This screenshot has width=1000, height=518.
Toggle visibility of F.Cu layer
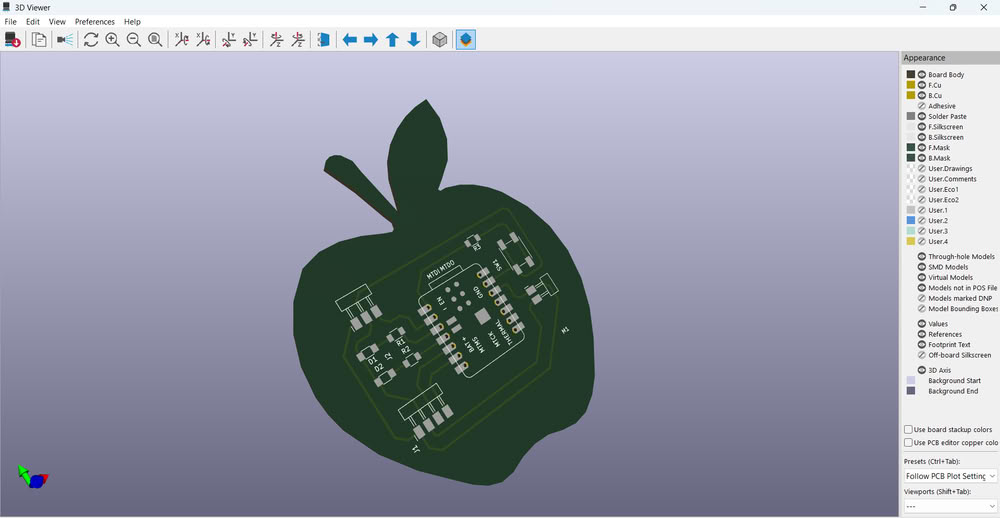(922, 85)
